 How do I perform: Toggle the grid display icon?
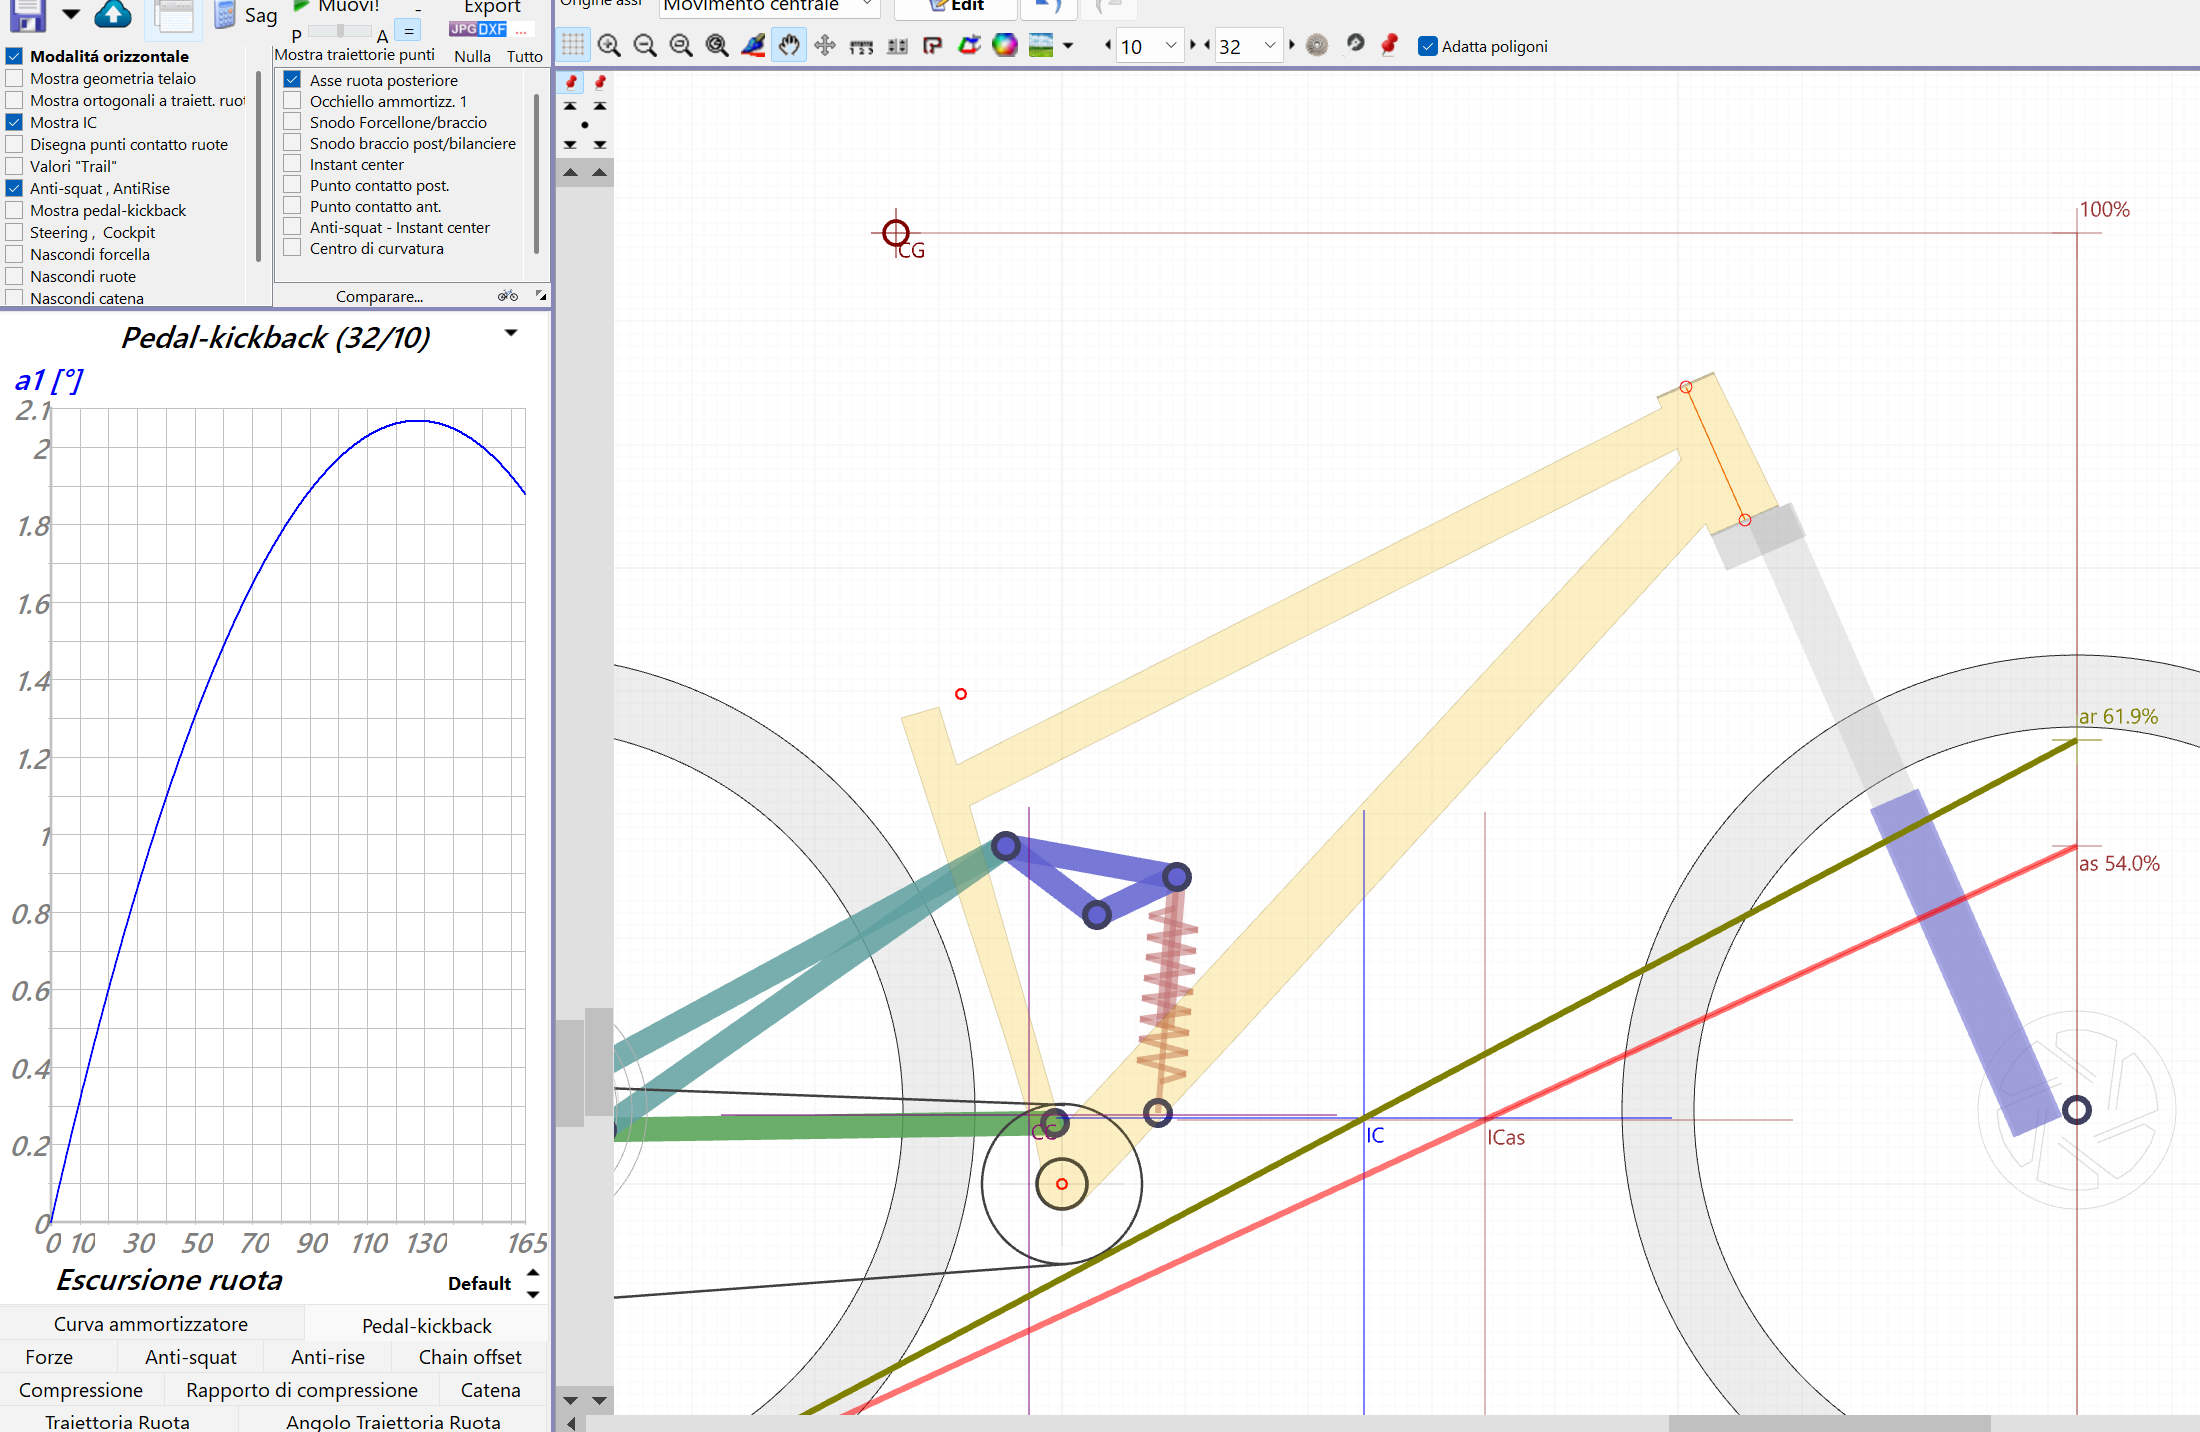[573, 45]
